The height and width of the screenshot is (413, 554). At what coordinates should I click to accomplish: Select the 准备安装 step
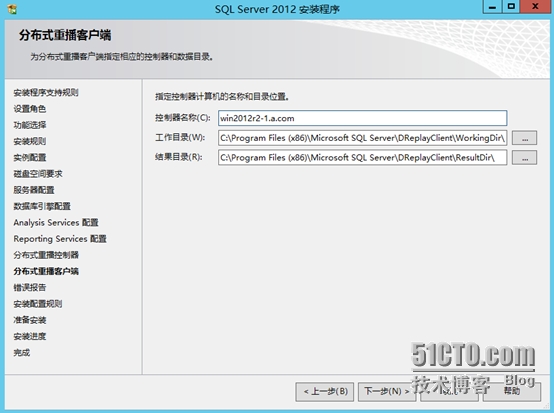30,320
